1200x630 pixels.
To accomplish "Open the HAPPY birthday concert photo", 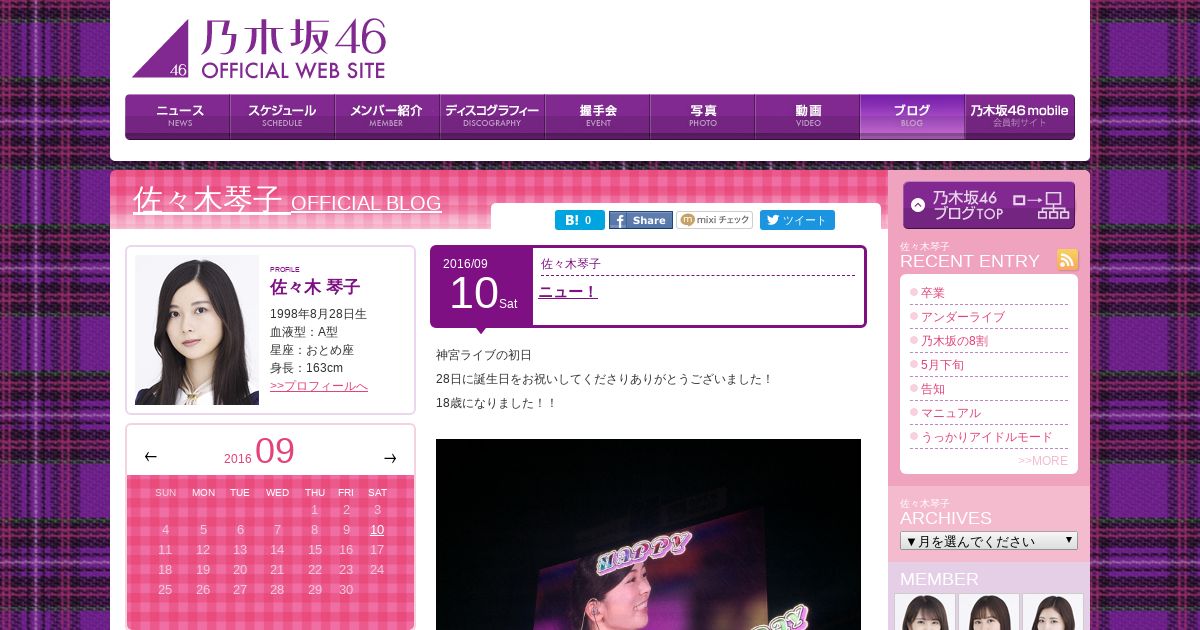I will pyautogui.click(x=648, y=534).
